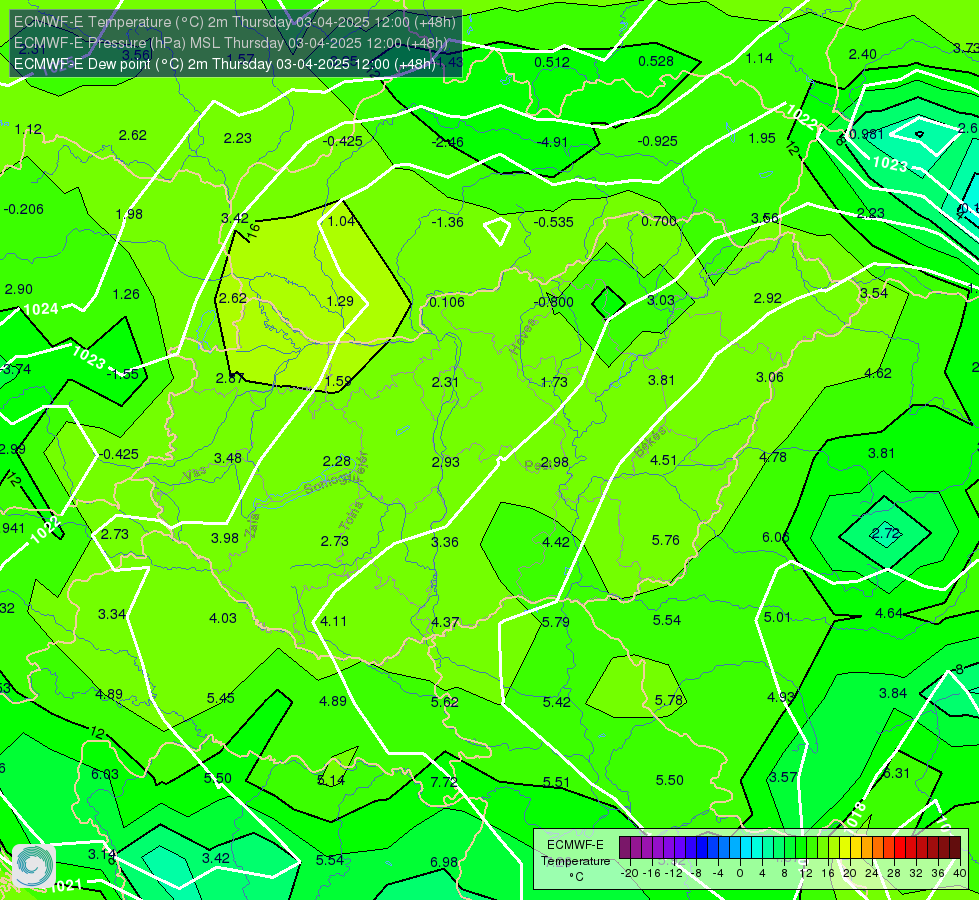Screen dimensions: 979x900
Task: Click the dark purple -20 legend swatch
Action: coord(625,848)
